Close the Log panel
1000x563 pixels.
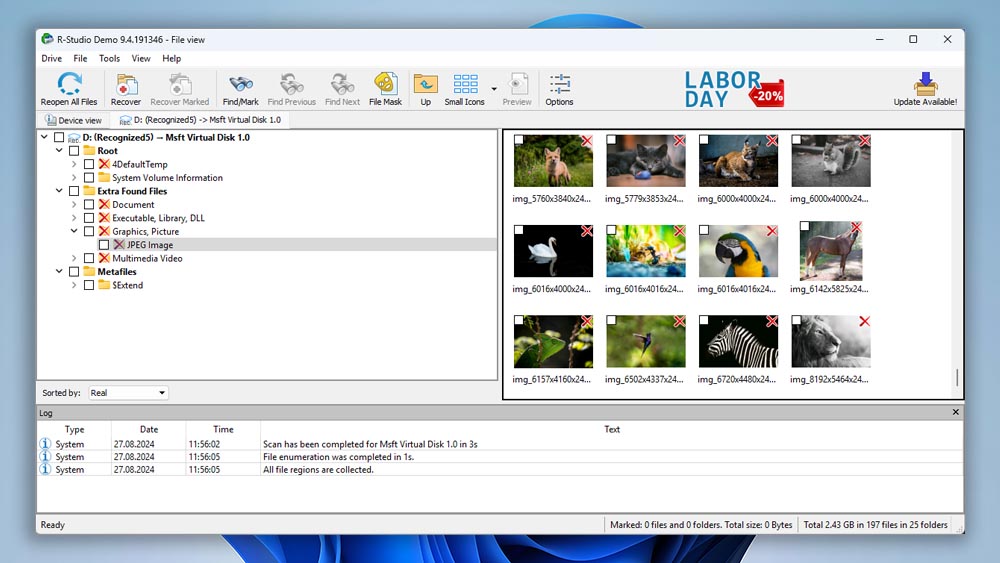[x=955, y=412]
